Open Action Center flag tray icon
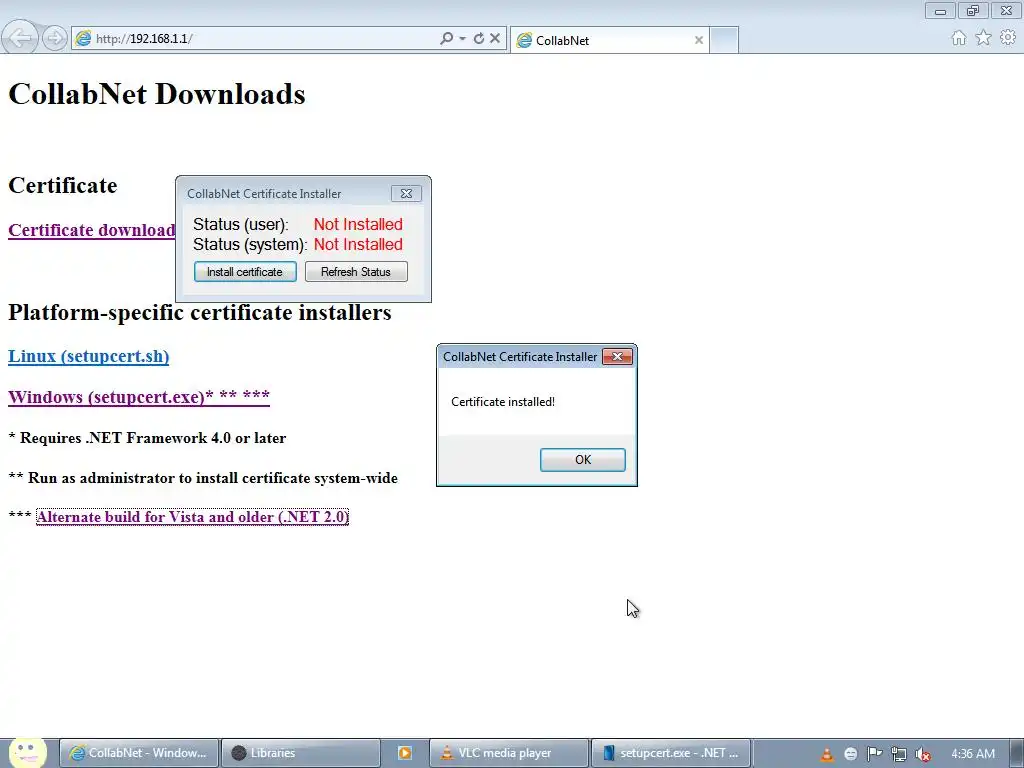 click(874, 754)
